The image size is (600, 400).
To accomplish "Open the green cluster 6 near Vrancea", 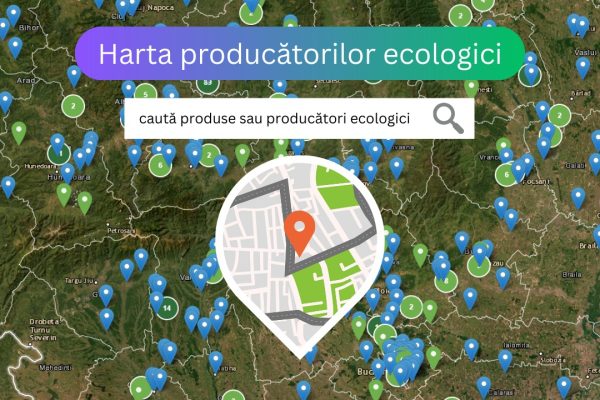I will click(505, 173).
